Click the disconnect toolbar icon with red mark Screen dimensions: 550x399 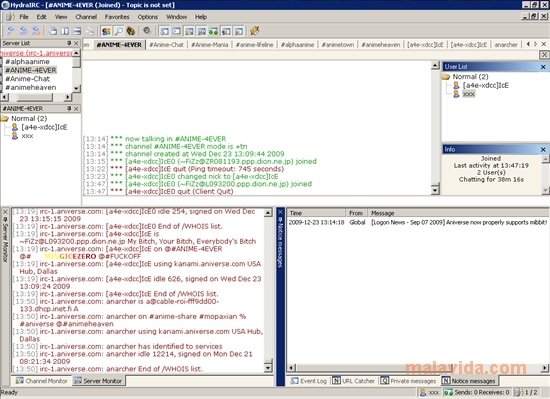pos(36,31)
